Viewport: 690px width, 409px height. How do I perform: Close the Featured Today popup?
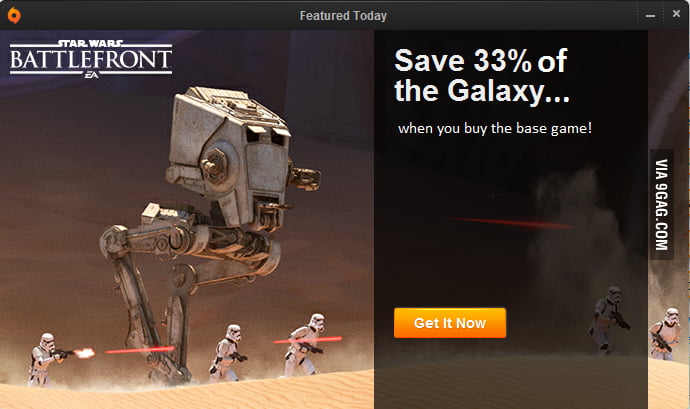tap(676, 14)
